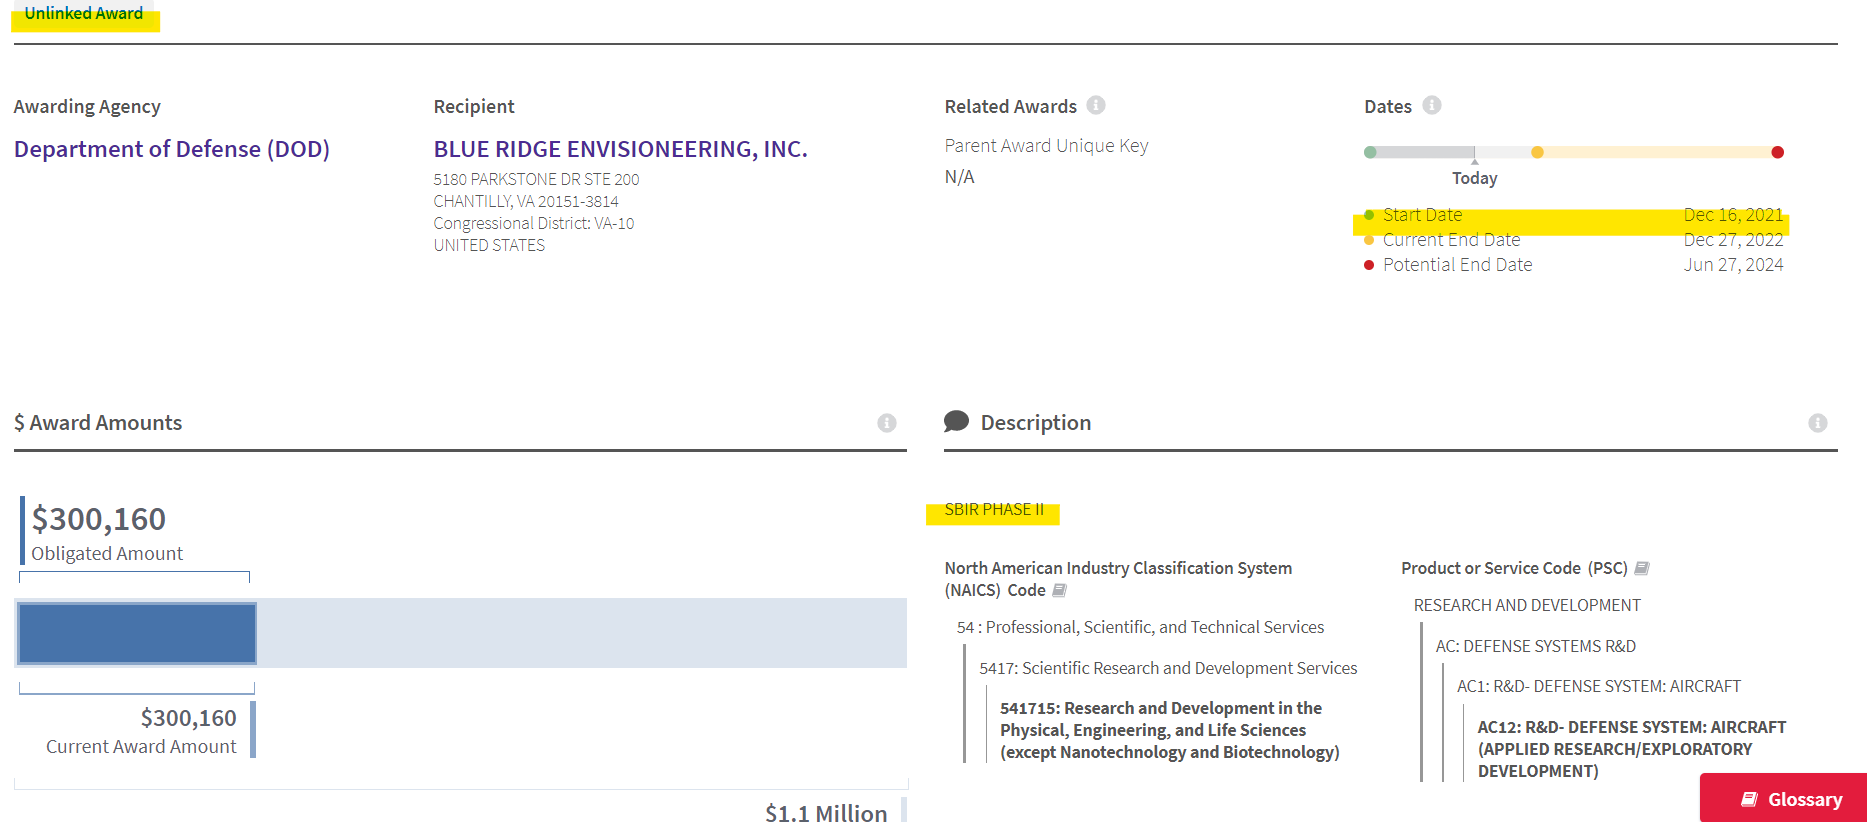Click the orange current end date timeline dot

(x=1537, y=152)
